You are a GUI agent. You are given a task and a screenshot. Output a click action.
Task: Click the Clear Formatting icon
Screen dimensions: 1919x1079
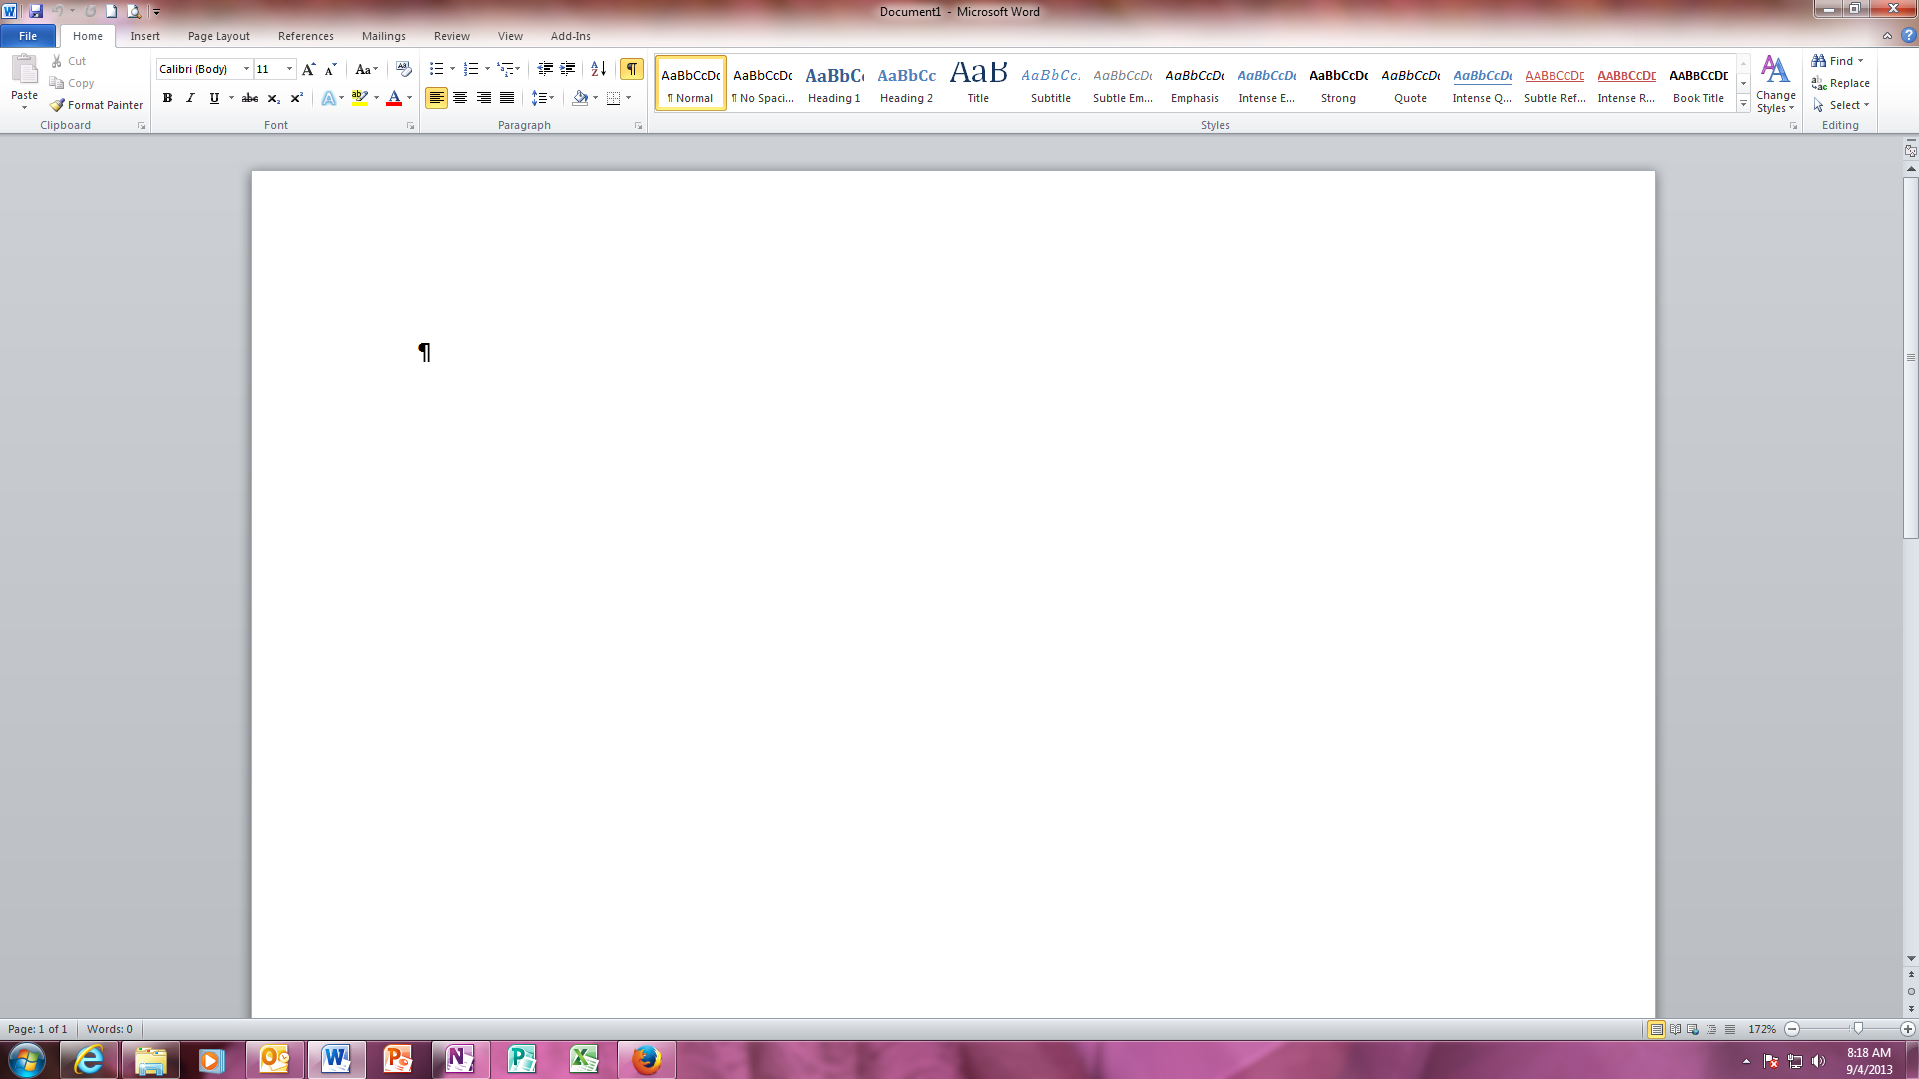[x=403, y=69]
